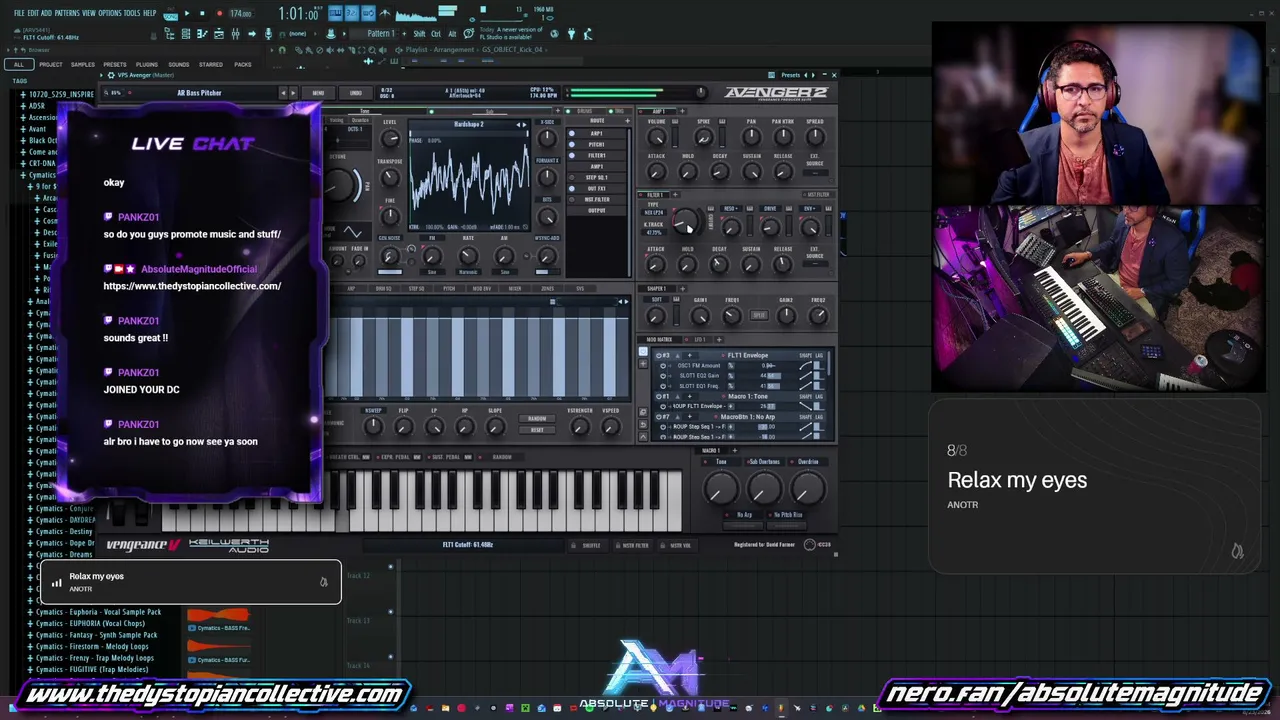This screenshot has height=720, width=1280.
Task: Open the ENV dropdown in Filter 1
Action: (810, 209)
